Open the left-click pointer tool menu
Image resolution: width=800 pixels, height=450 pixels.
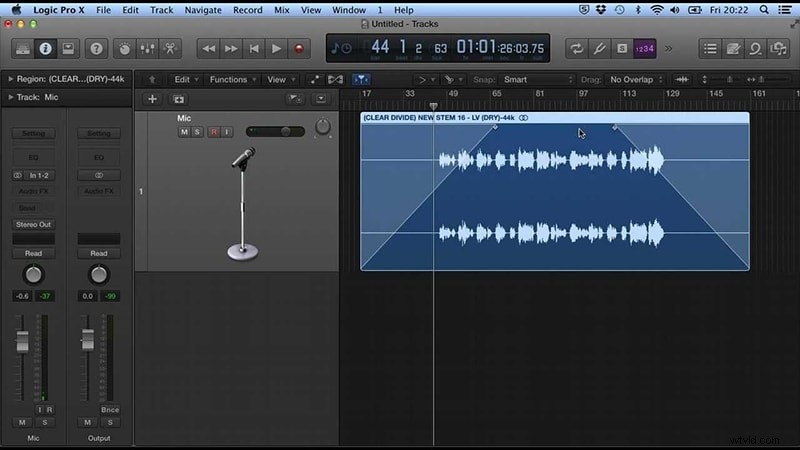[426, 80]
